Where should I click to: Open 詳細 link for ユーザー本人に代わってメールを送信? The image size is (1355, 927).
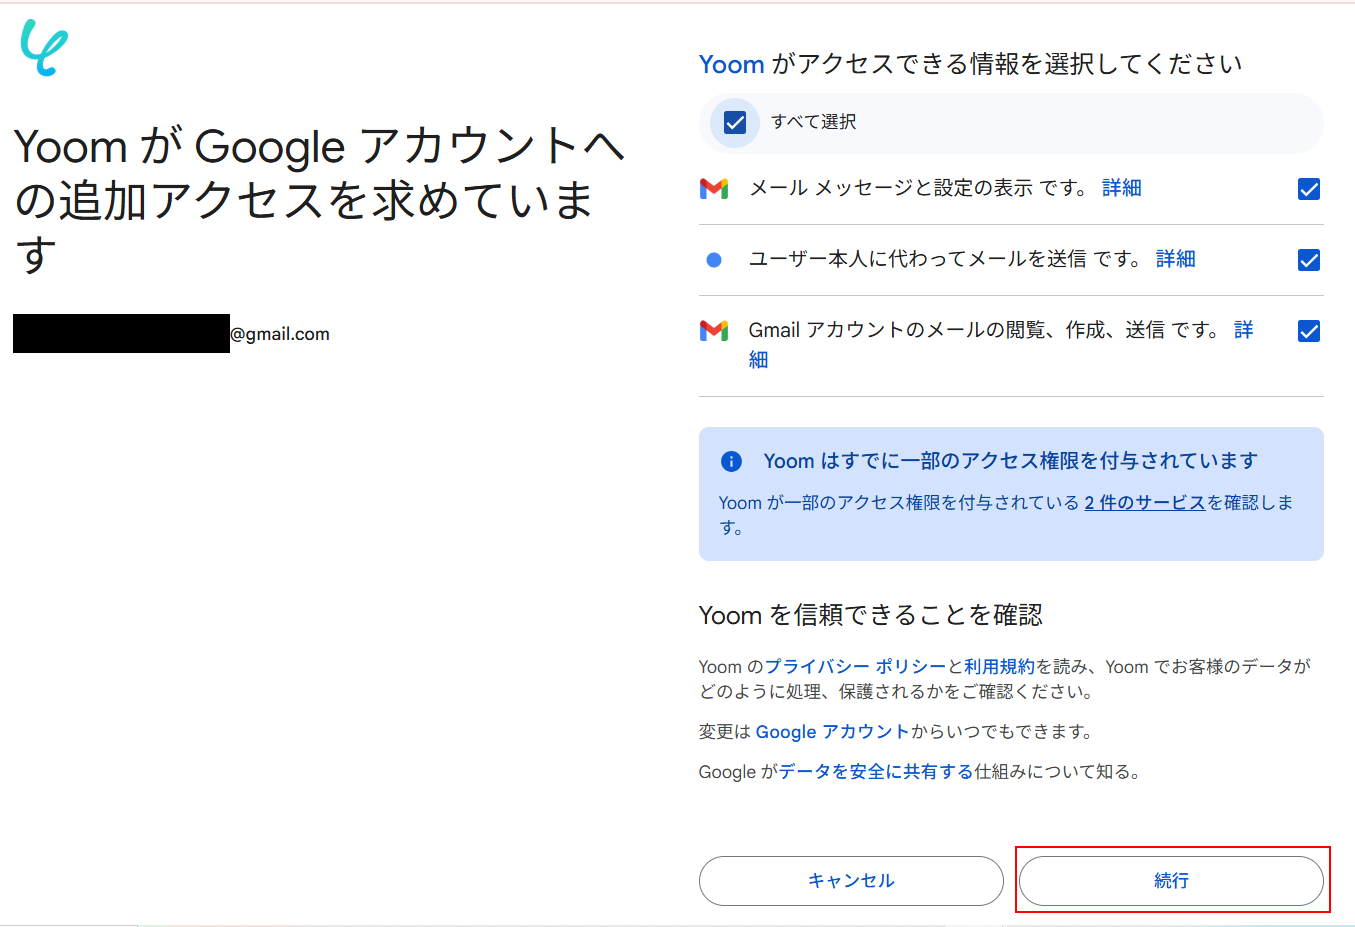tap(1176, 259)
